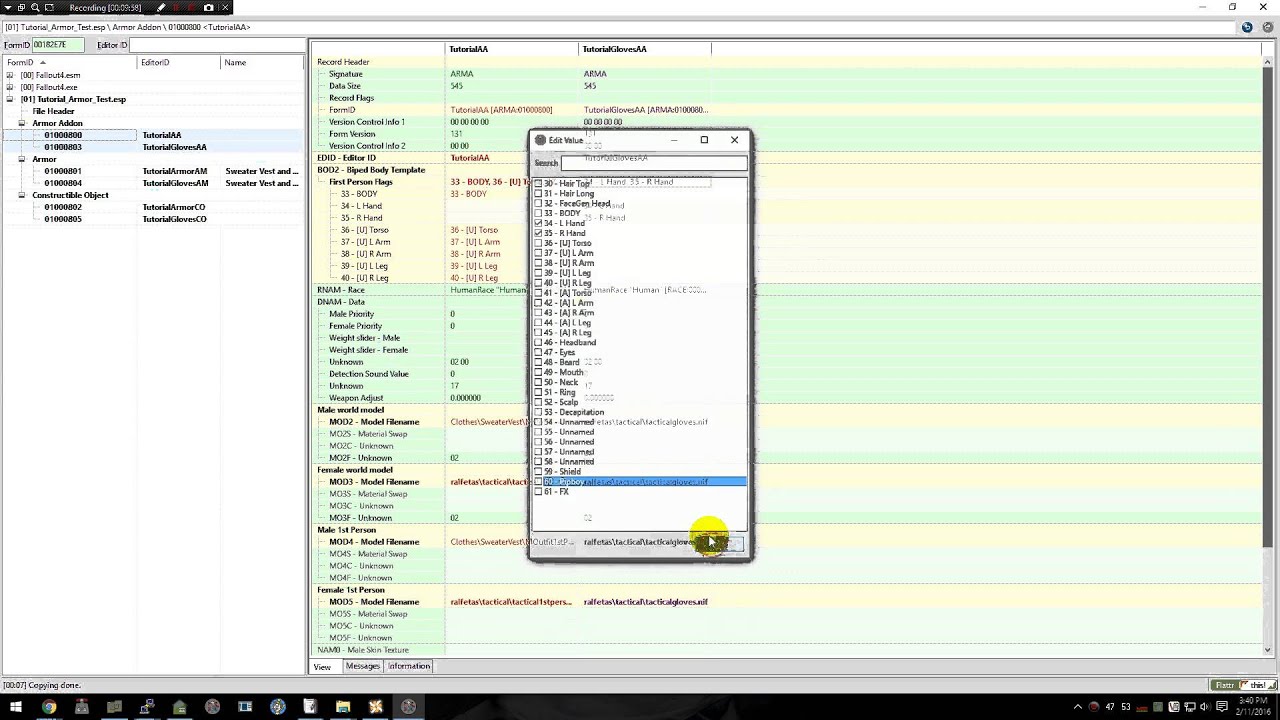Toggle 59 - Shield checkbox

(538, 471)
